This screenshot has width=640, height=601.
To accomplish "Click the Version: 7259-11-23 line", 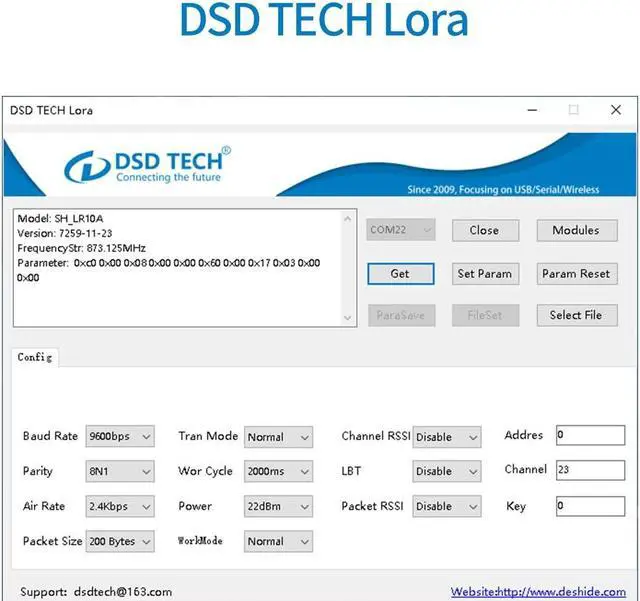I will (64, 233).
